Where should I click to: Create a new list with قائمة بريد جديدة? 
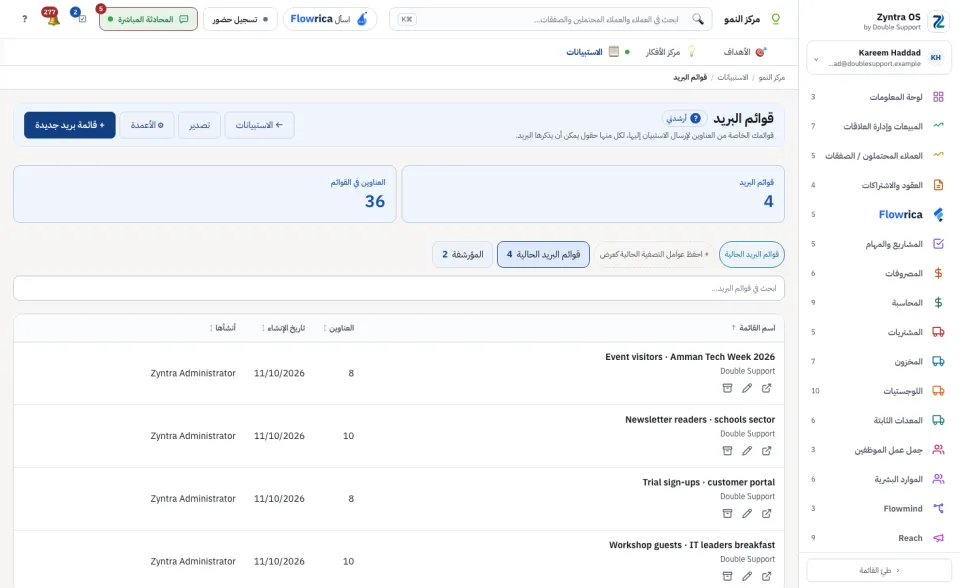tap(70, 125)
